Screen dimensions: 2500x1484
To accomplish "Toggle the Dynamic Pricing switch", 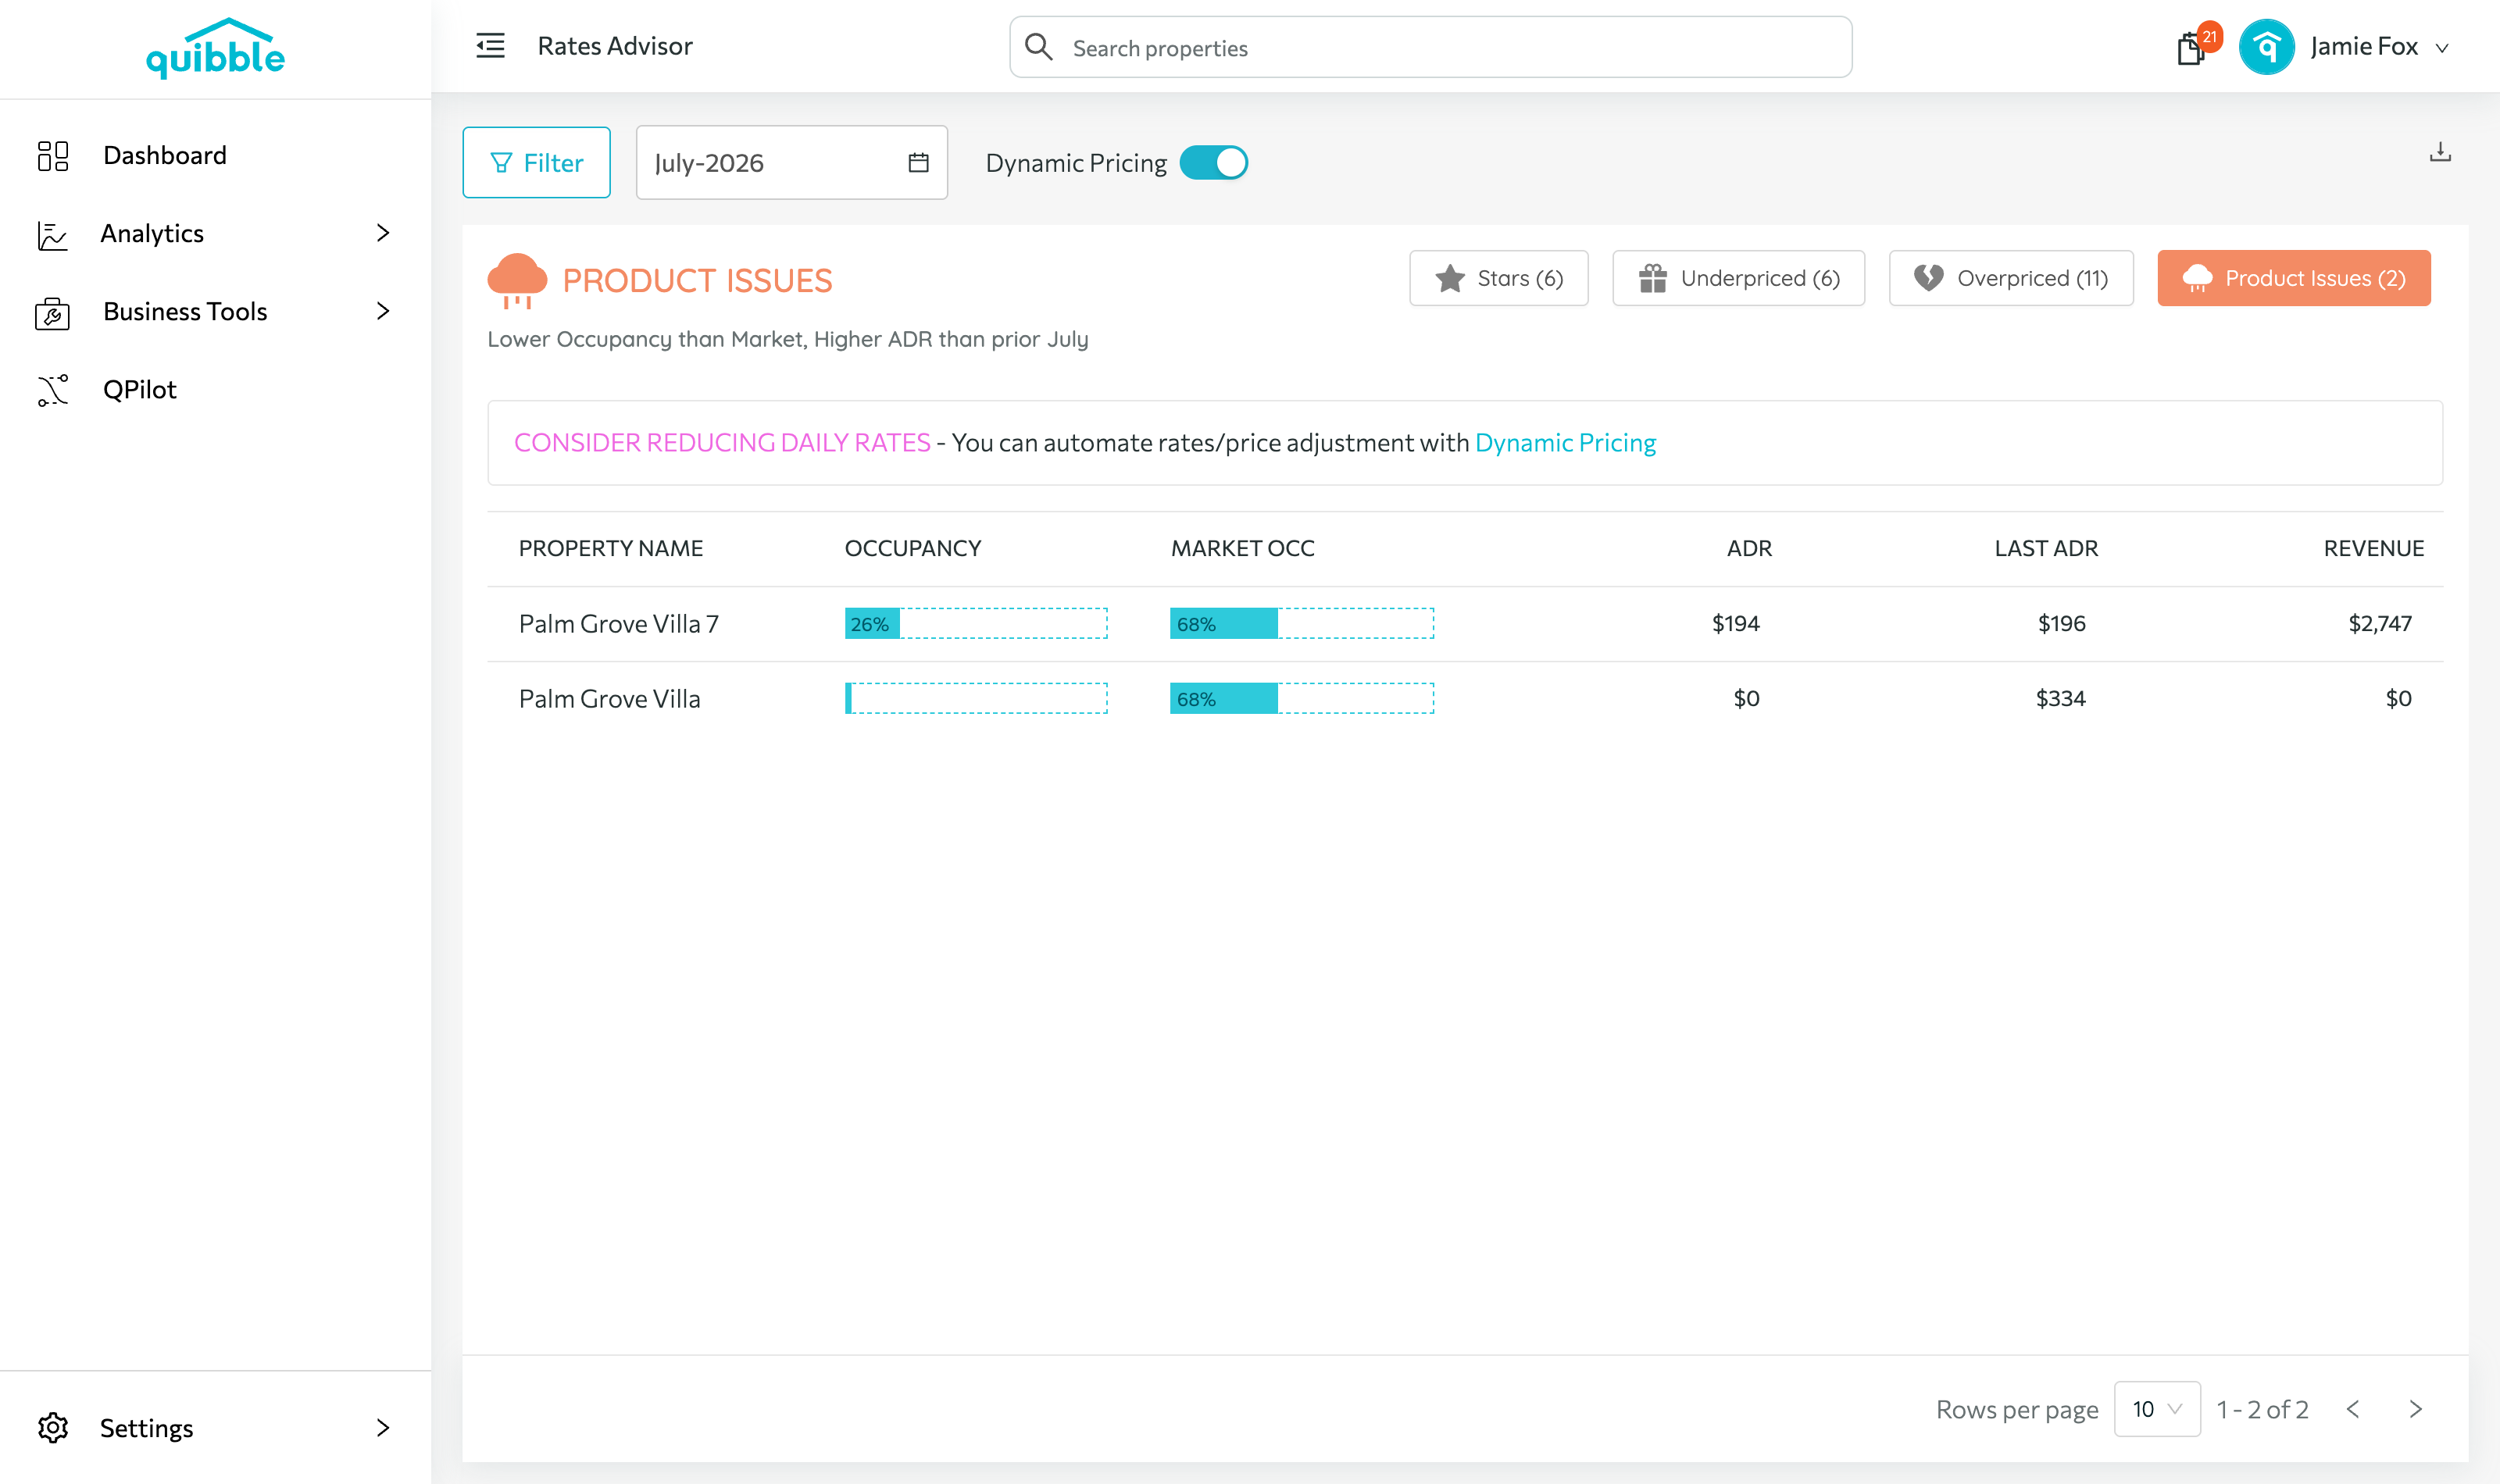I will 1213,162.
